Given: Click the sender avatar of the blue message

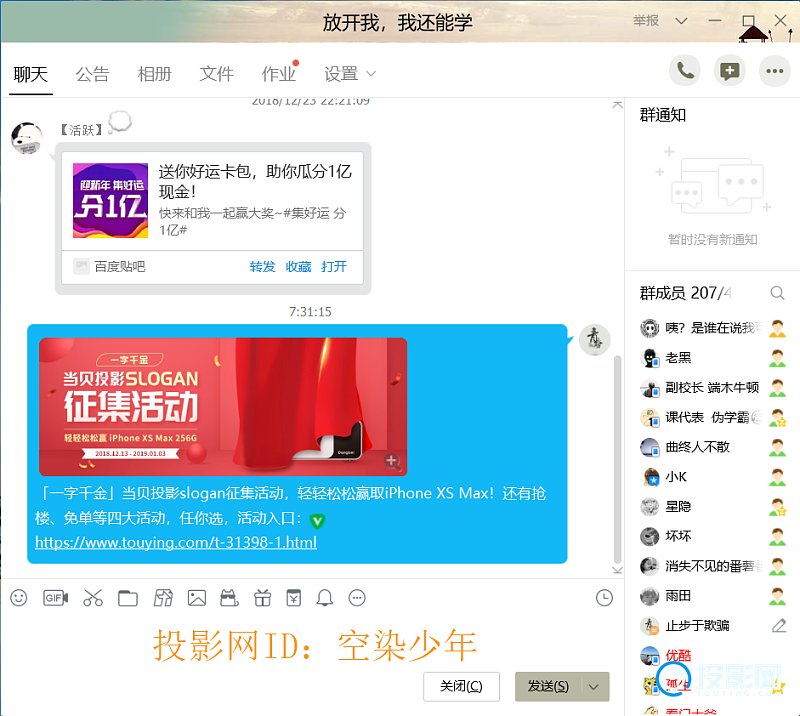Looking at the screenshot, I should tap(594, 339).
